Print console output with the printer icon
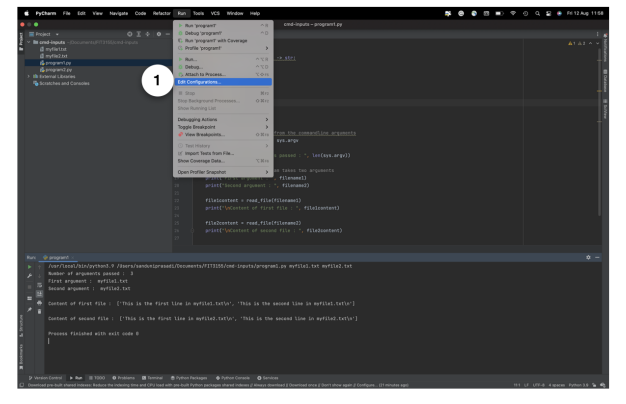626x404 pixels. point(39,303)
